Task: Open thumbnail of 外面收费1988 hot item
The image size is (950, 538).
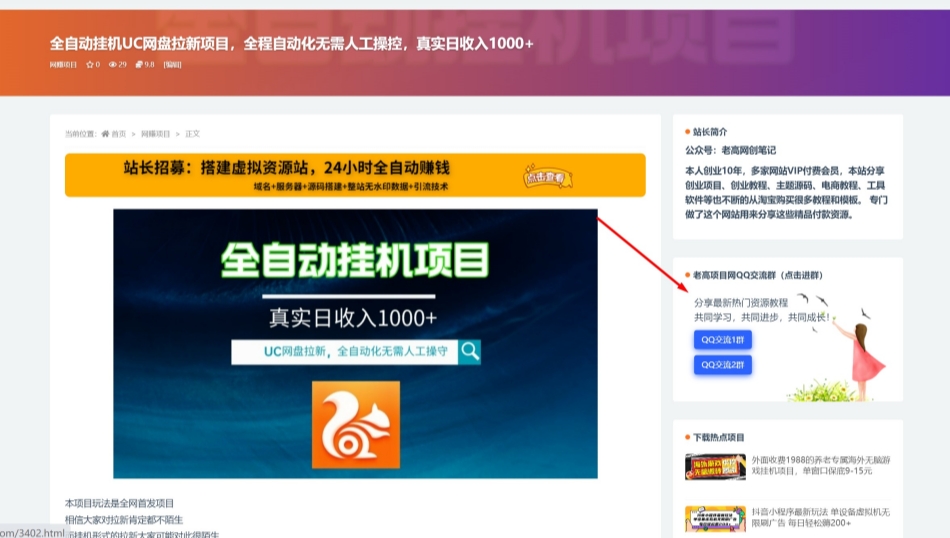Action: point(715,466)
